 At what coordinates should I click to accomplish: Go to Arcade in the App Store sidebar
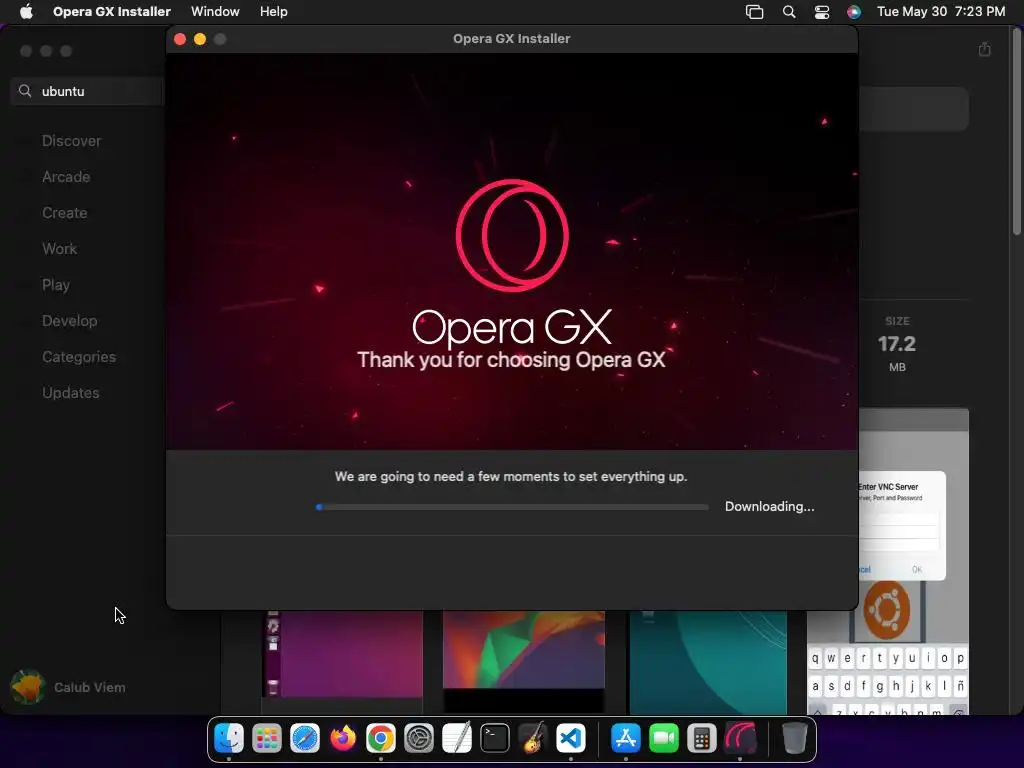point(66,177)
